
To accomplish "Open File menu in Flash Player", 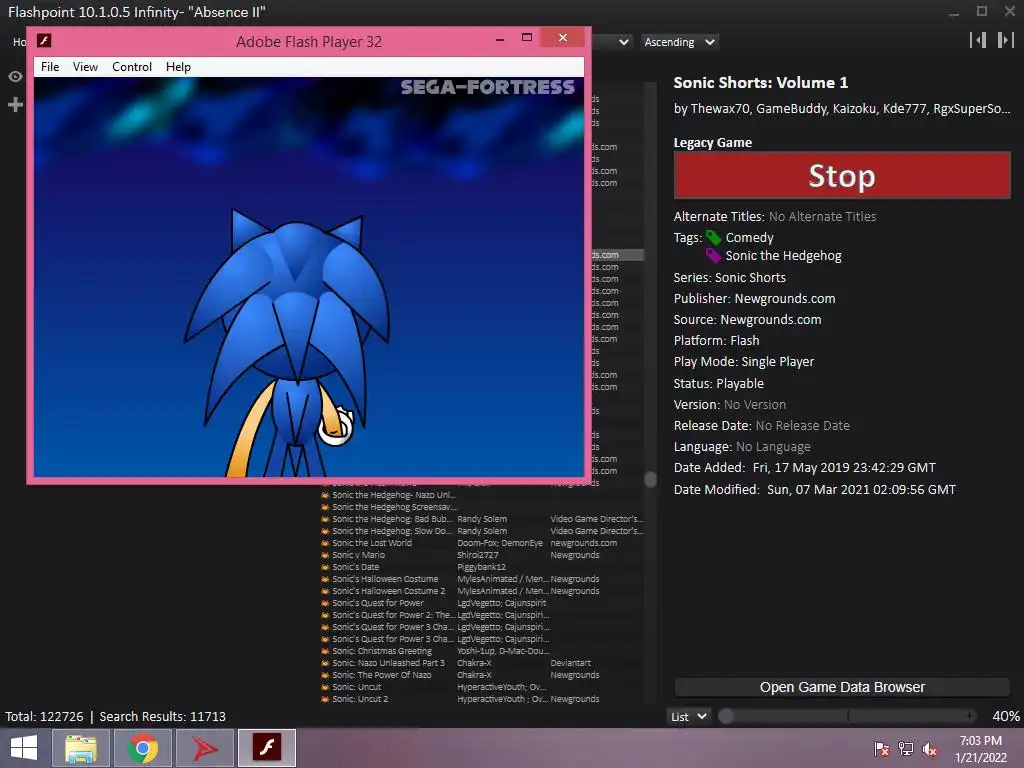I will 50,67.
